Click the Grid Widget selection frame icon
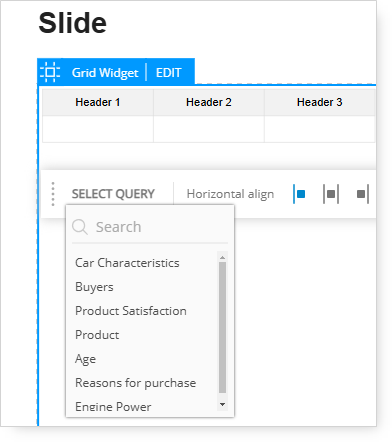This screenshot has width=392, height=442. 50,72
